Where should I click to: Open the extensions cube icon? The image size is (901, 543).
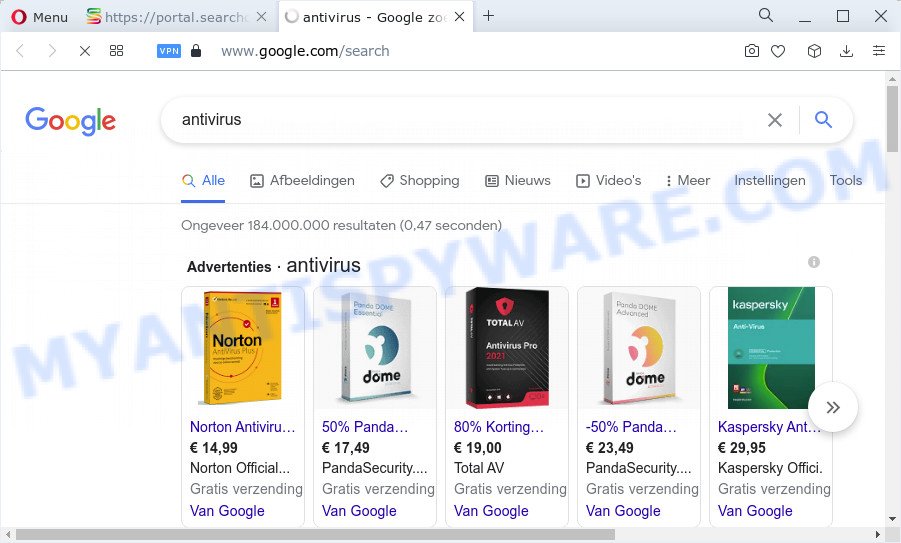click(814, 51)
